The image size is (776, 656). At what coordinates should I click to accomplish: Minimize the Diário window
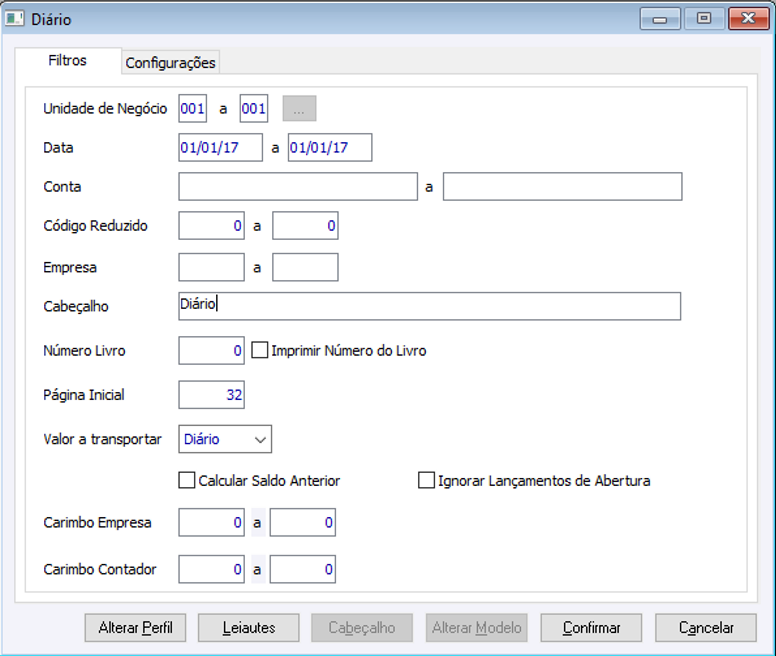click(660, 19)
